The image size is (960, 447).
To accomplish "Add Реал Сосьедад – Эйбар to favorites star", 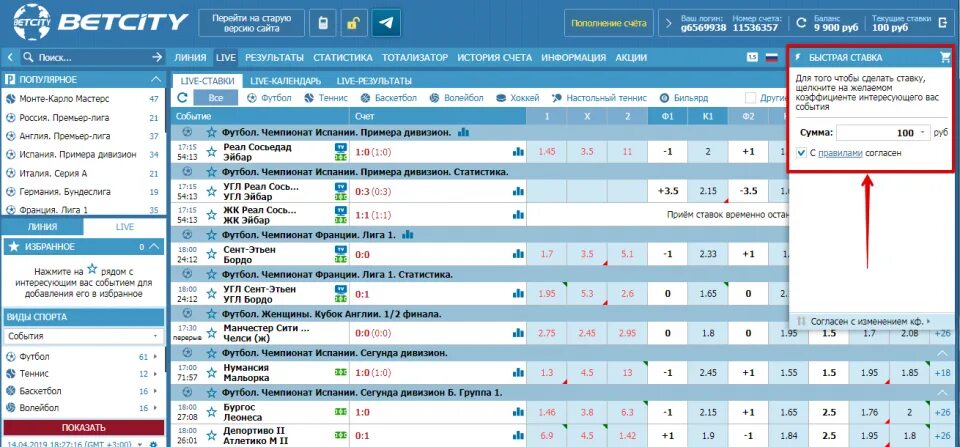I will pos(211,151).
